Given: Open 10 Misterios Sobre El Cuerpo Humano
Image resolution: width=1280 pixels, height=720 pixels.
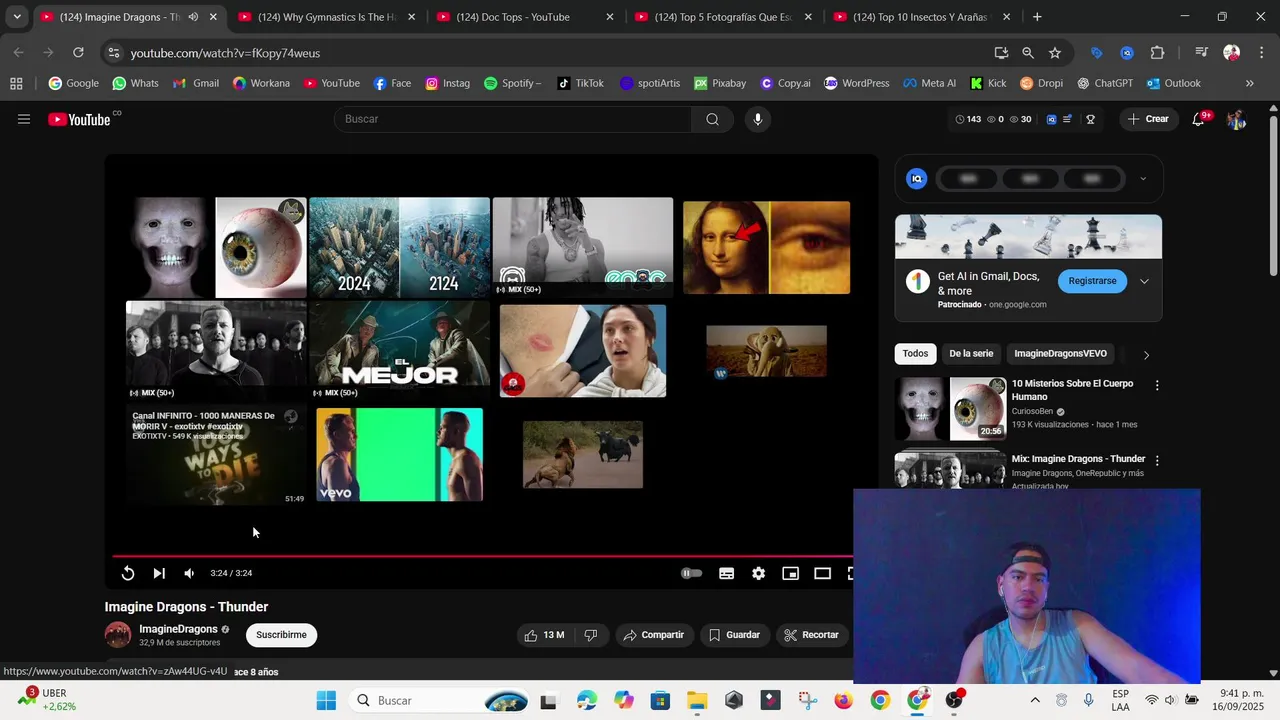Looking at the screenshot, I should (1072, 390).
